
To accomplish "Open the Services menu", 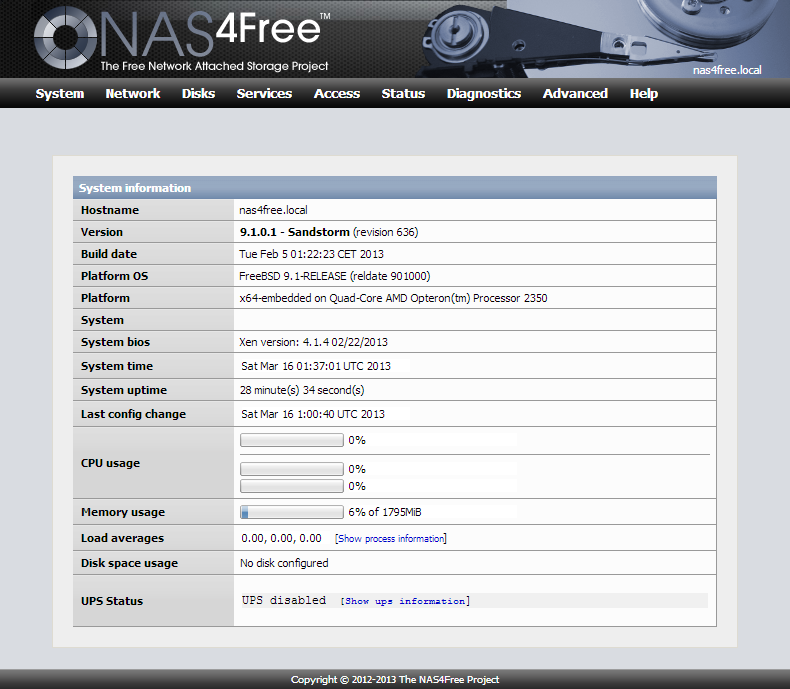I will pyautogui.click(x=265, y=94).
